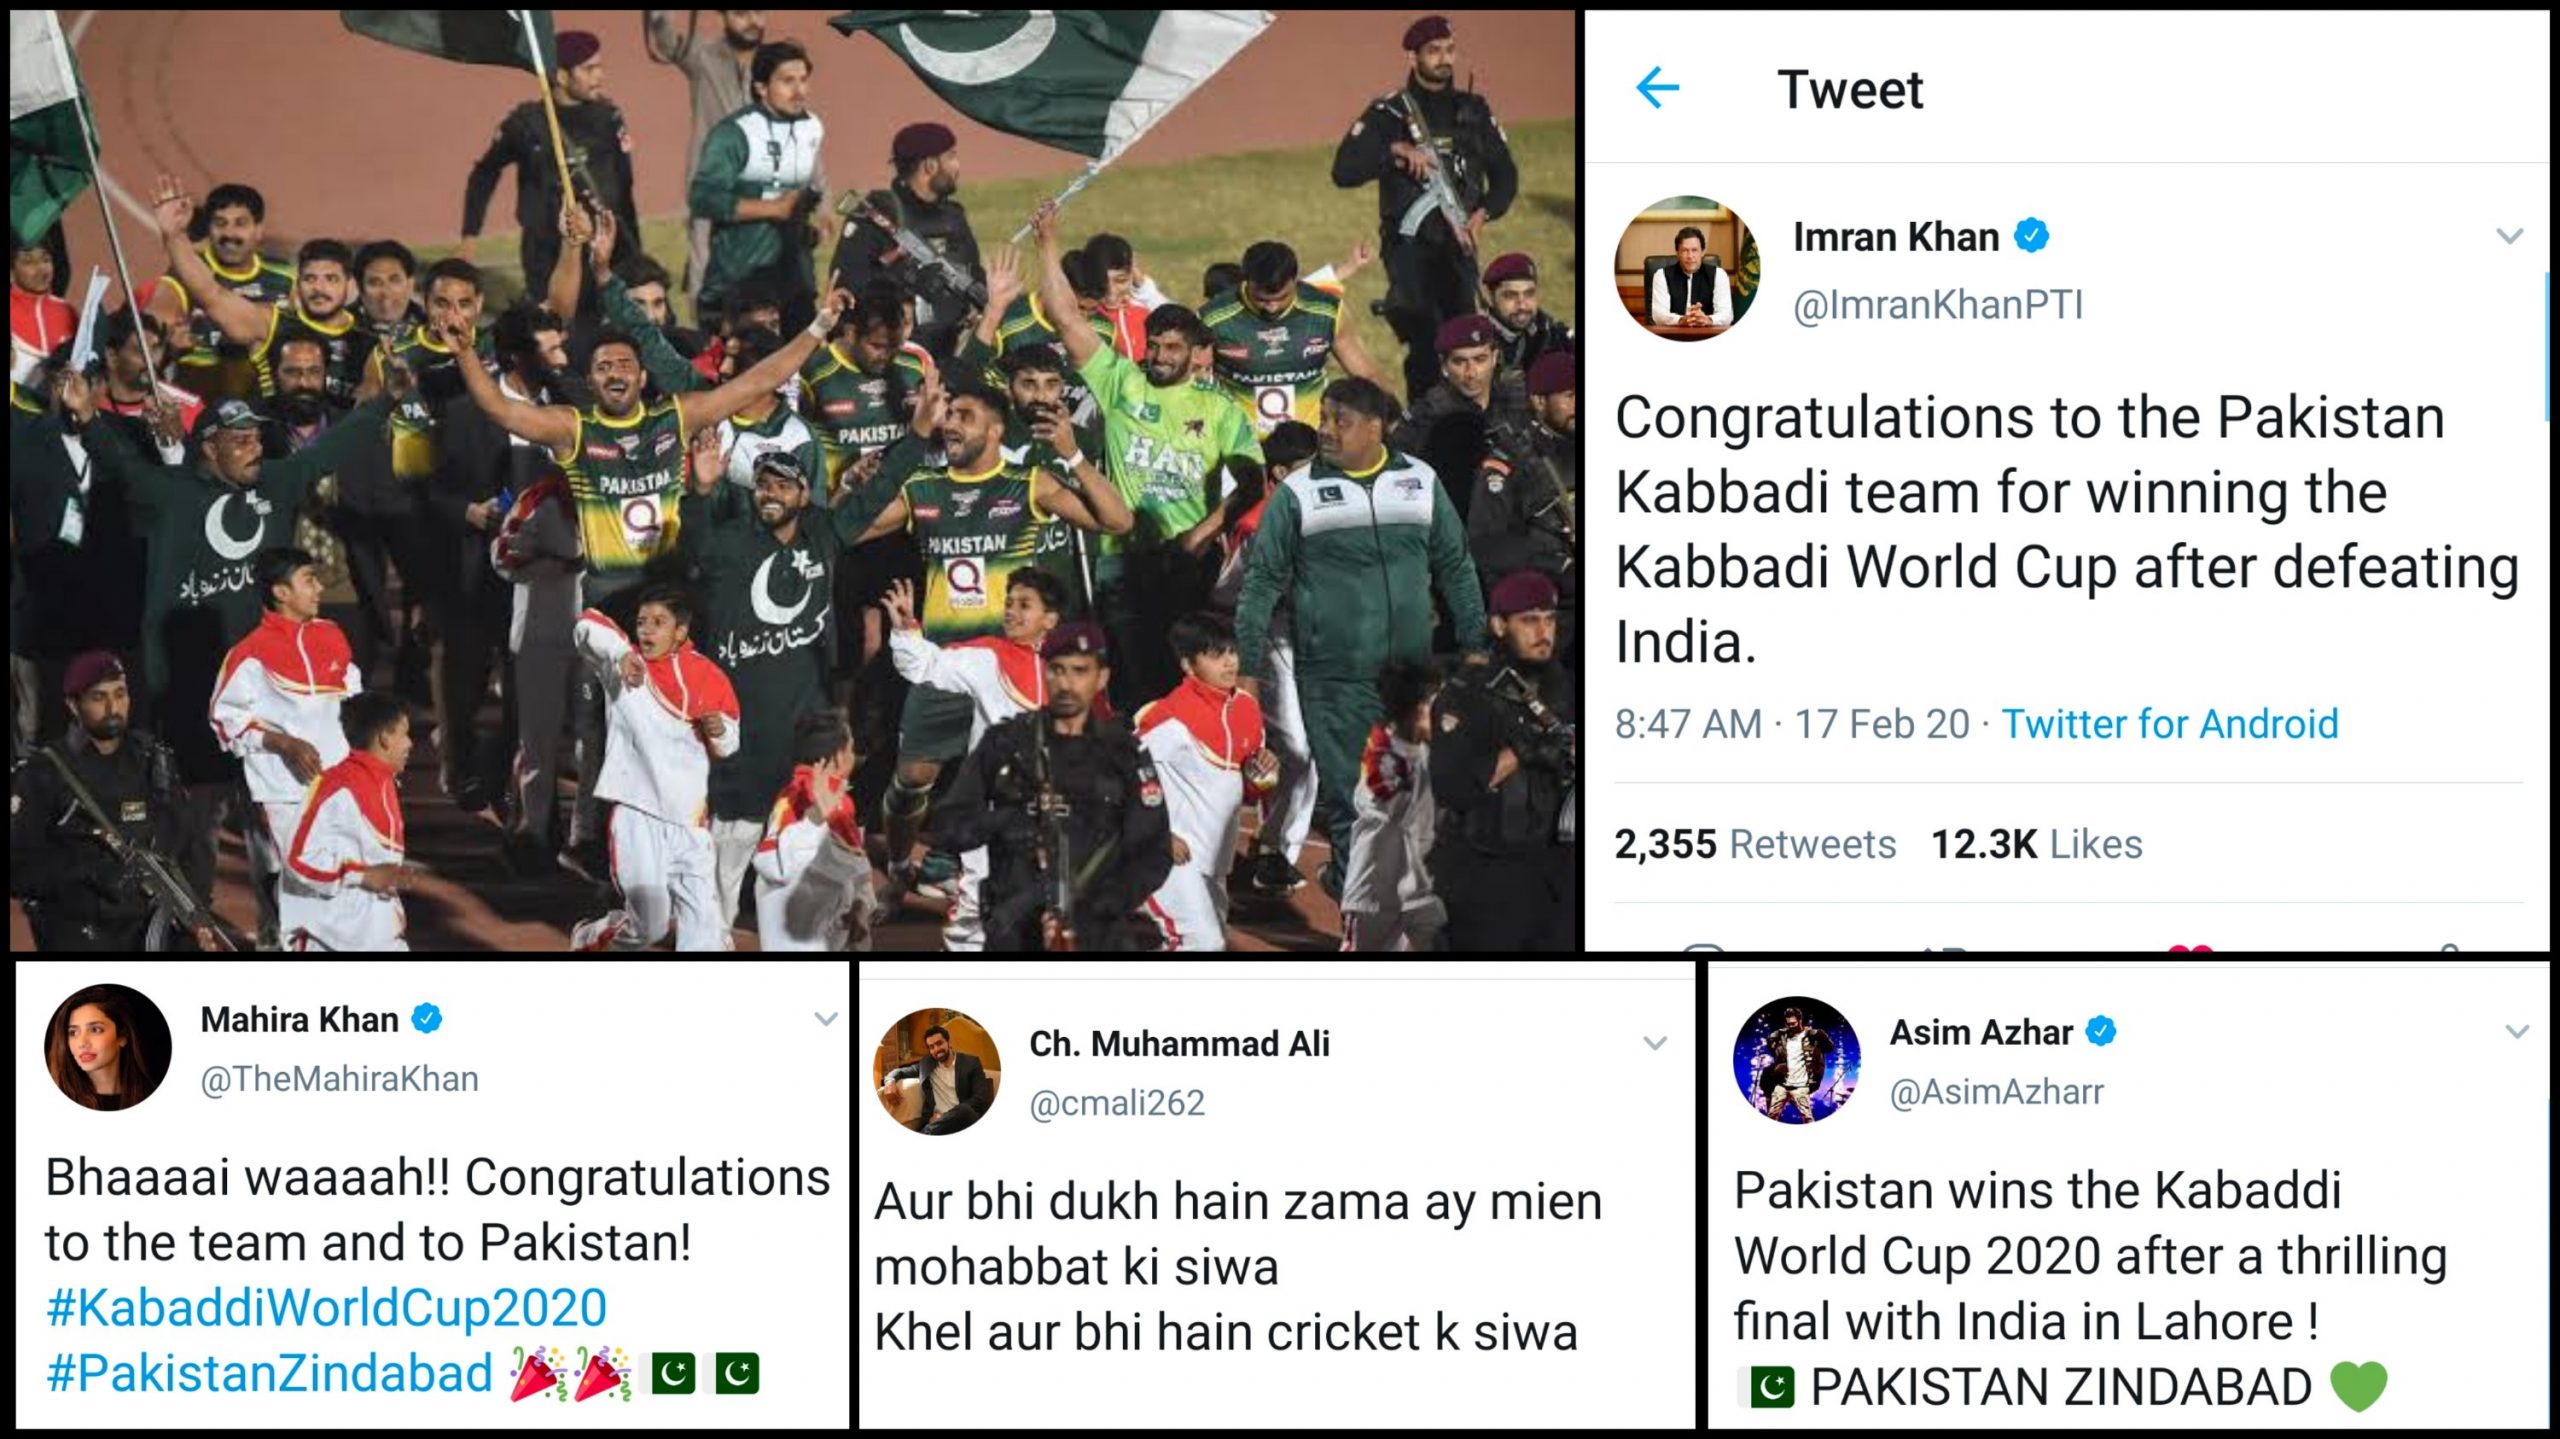Click the celebration photo of Pakistan team
Image resolution: width=2560 pixels, height=1439 pixels.
(x=792, y=480)
